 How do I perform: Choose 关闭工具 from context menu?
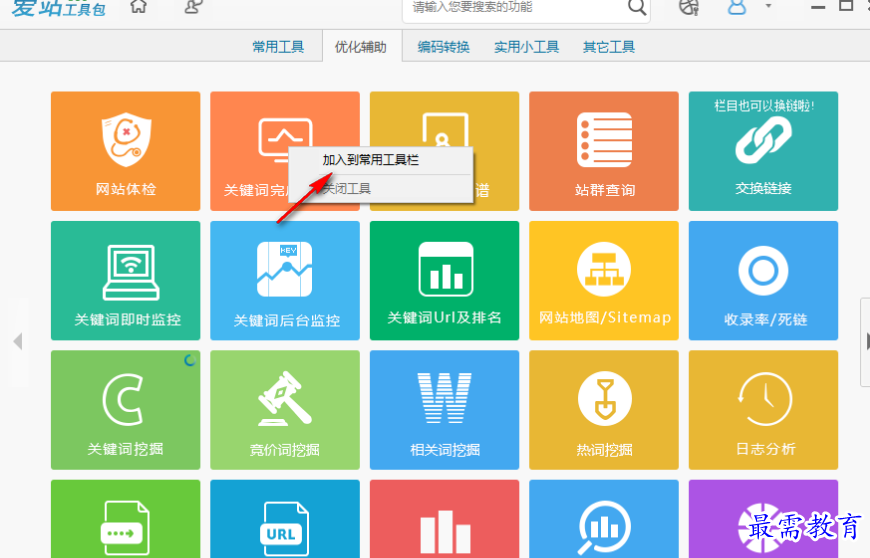[x=381, y=189]
